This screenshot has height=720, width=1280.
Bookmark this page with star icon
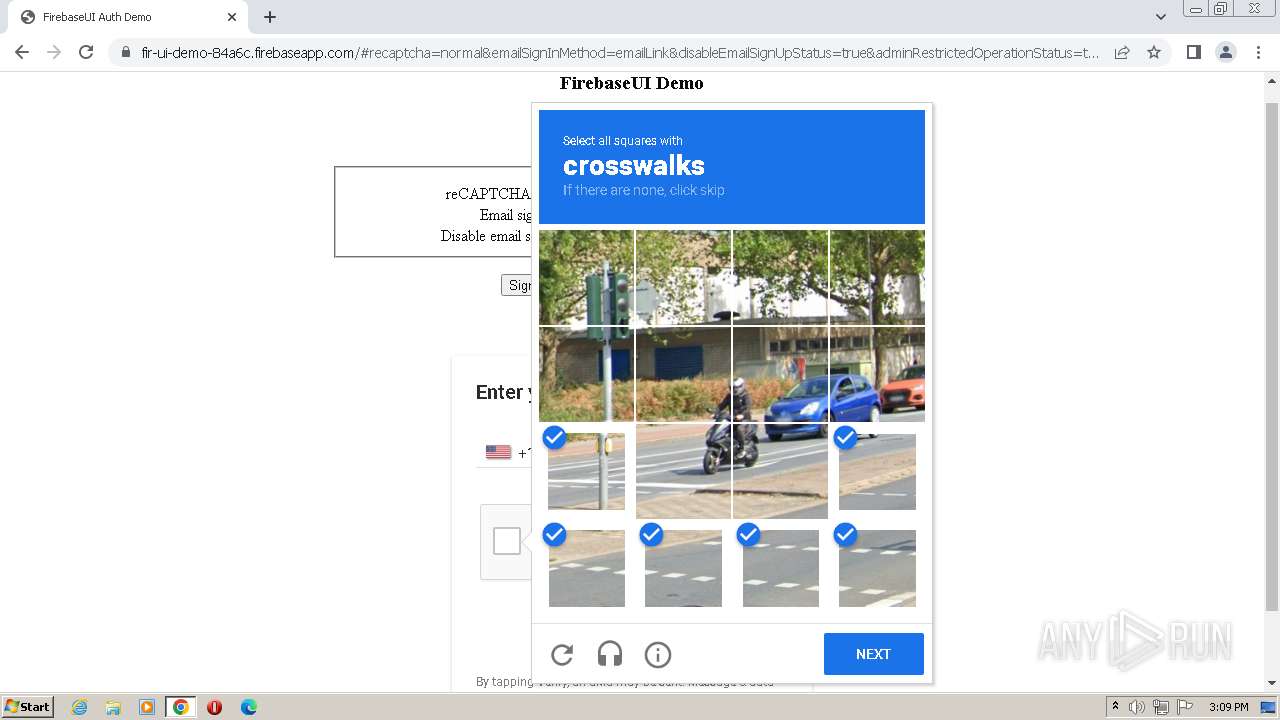(1154, 52)
